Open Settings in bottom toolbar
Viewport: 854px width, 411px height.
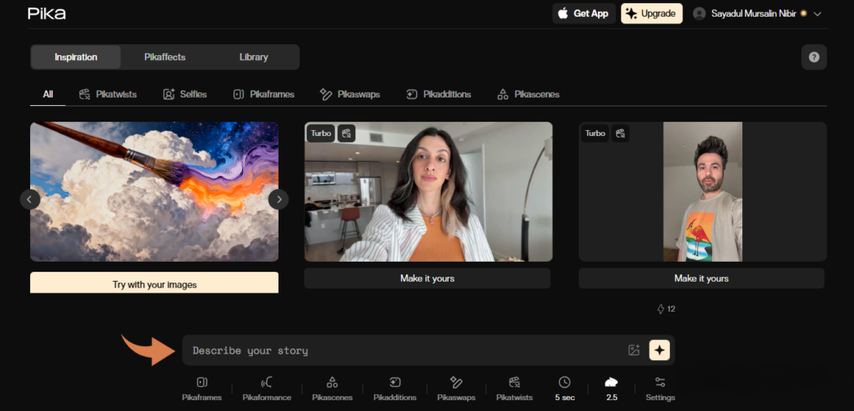[660, 388]
